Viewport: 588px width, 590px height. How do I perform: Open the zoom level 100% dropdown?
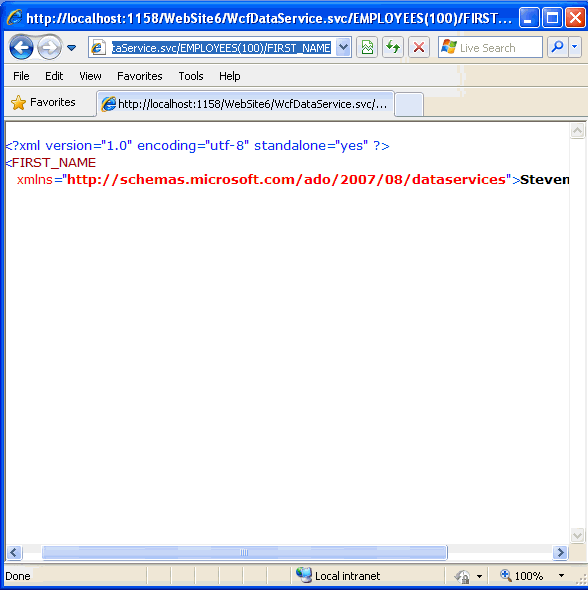point(561,576)
